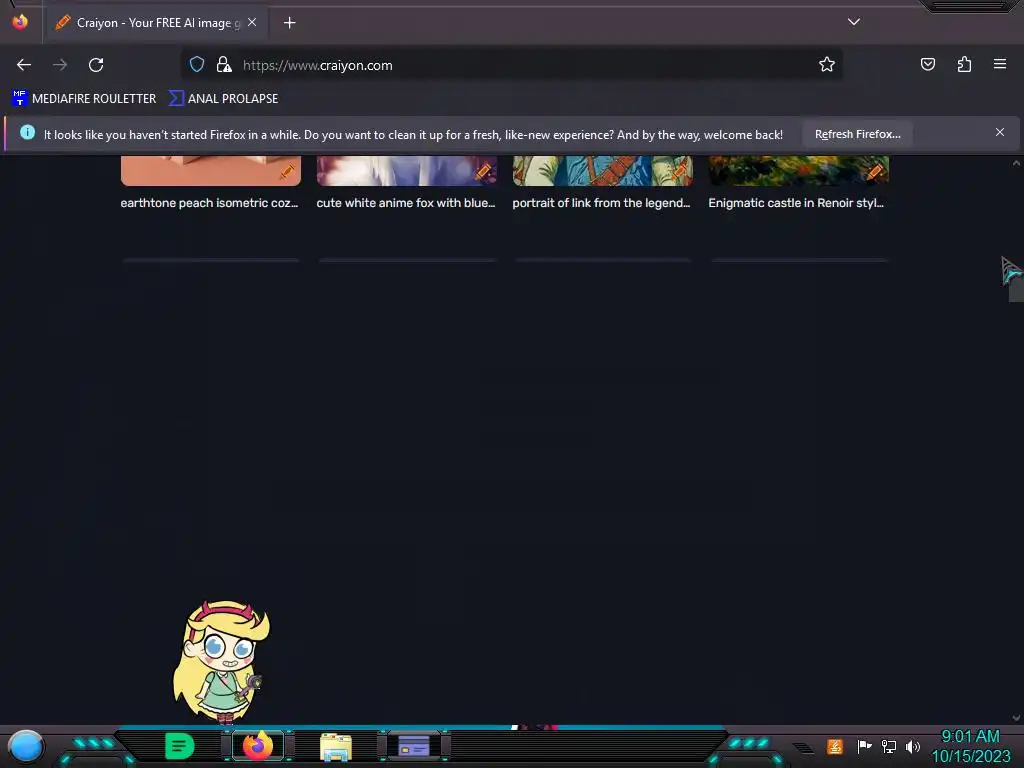Click the Firefox taskbar icon

click(258, 746)
